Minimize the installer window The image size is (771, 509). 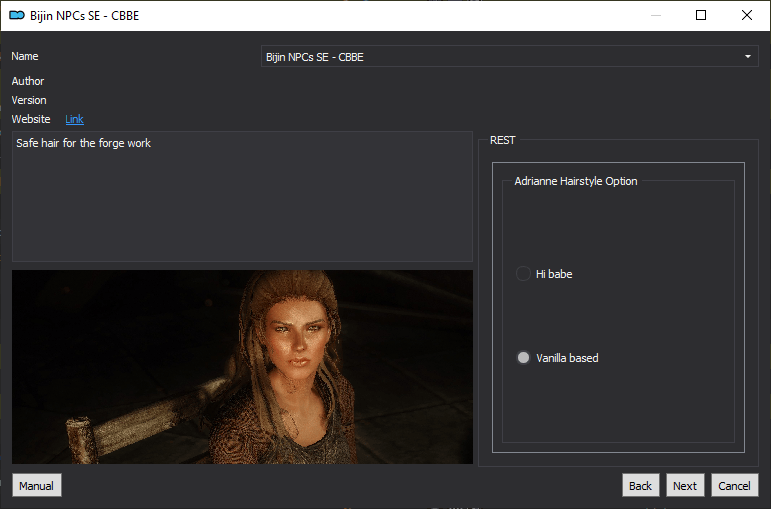(x=656, y=15)
